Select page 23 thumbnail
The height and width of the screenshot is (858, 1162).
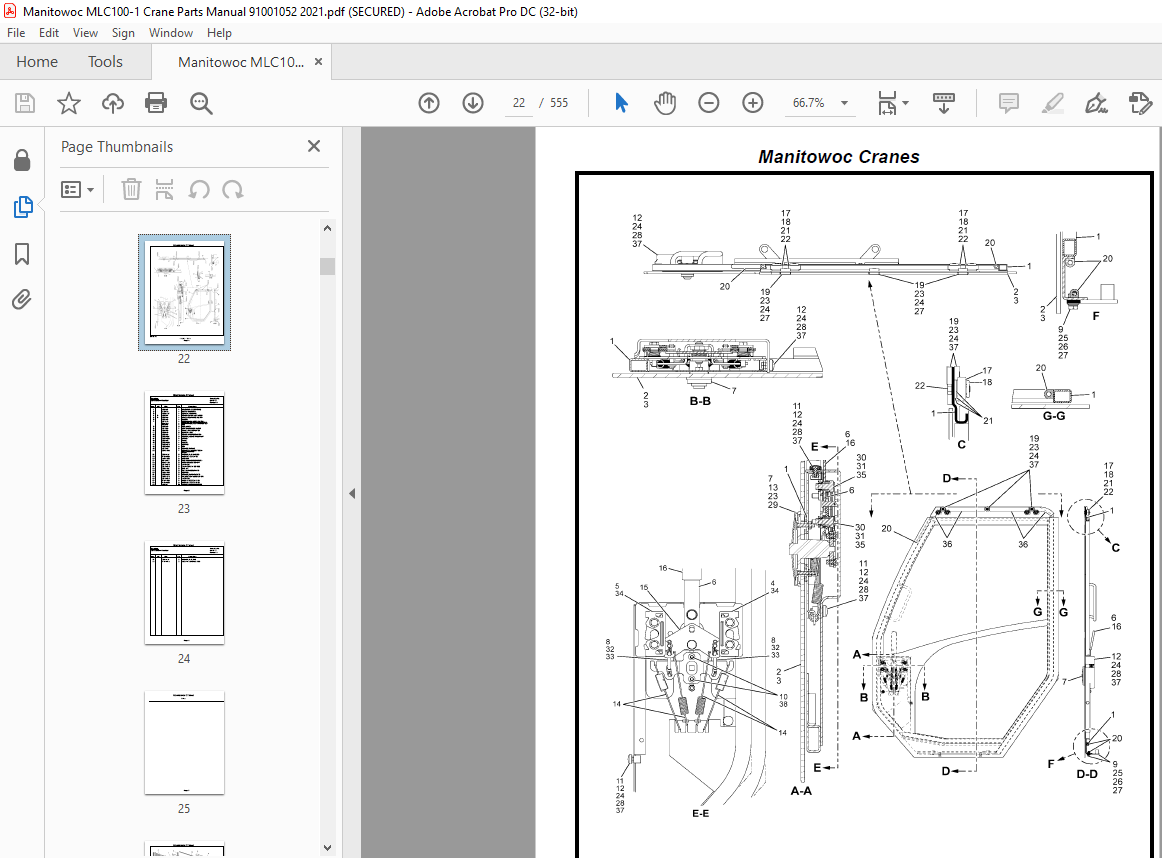[x=185, y=442]
